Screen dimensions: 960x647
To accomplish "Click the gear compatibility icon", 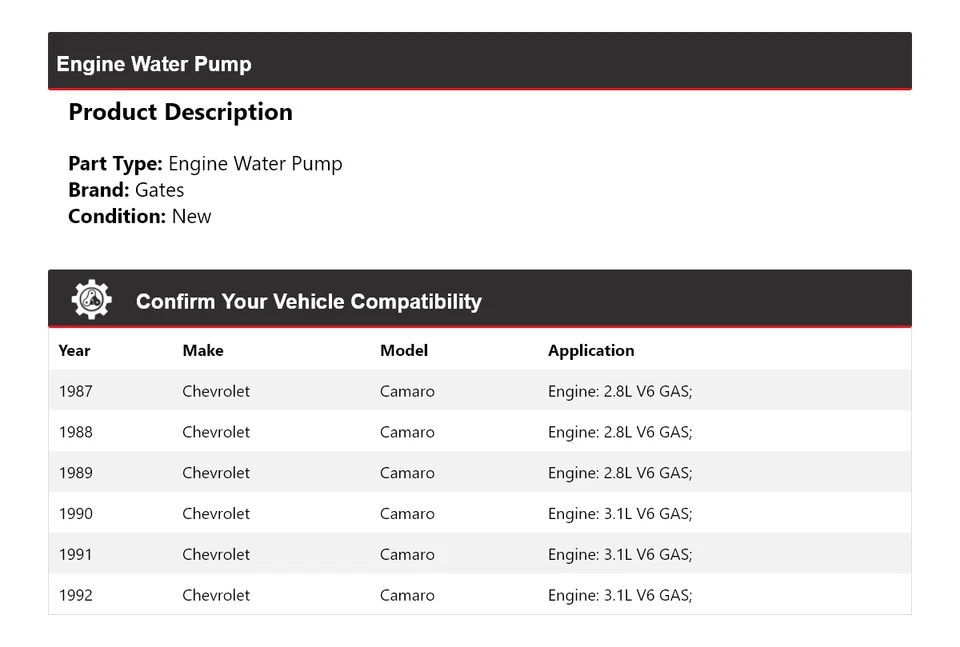I will pos(91,300).
